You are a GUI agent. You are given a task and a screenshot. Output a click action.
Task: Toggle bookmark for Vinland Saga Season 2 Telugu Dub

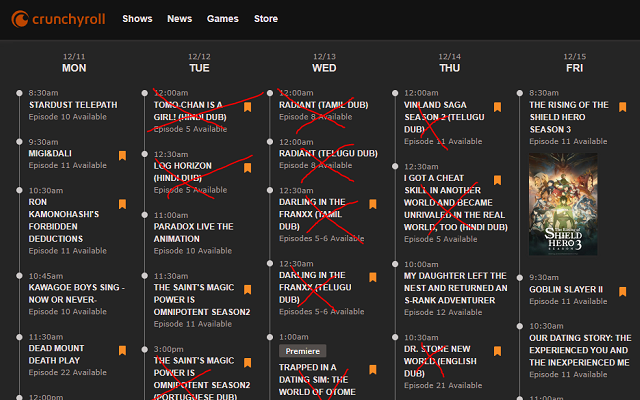tap(497, 107)
